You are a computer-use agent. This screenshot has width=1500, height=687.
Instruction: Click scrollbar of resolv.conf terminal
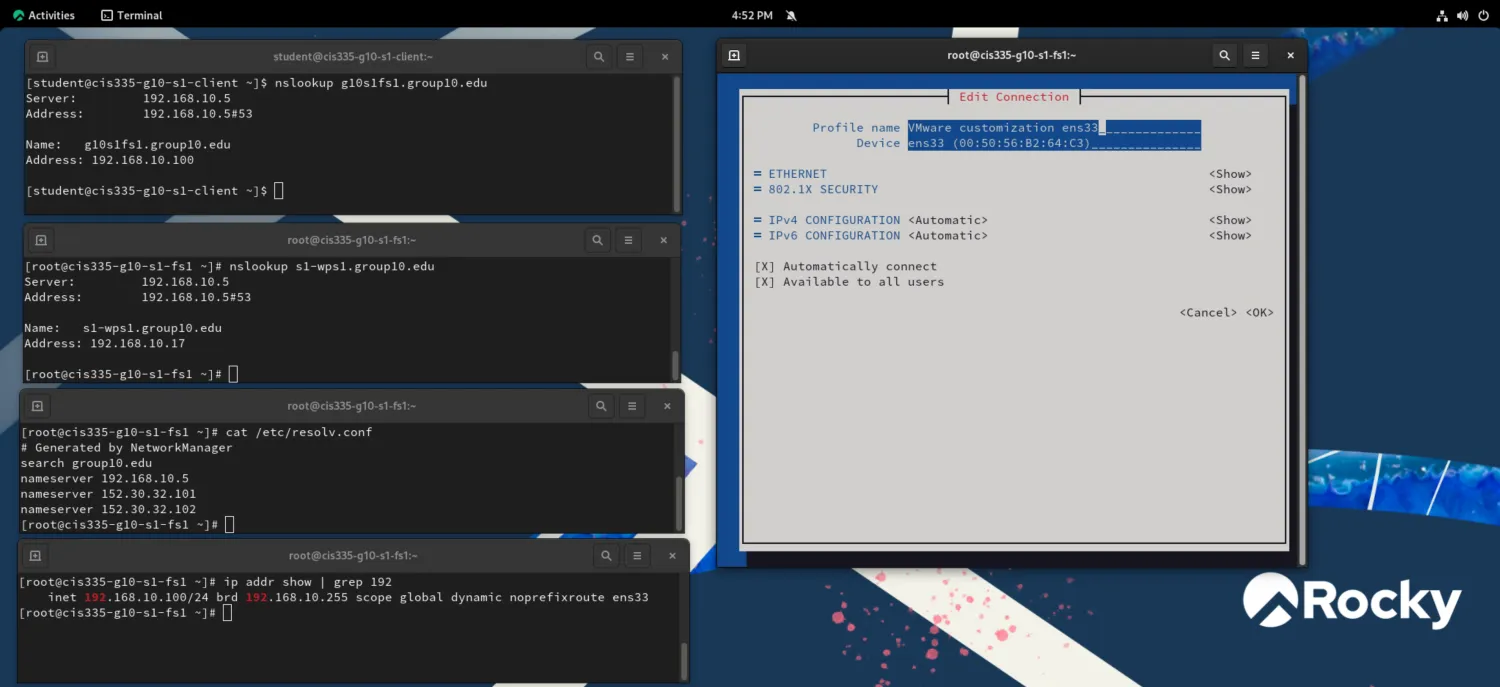679,502
